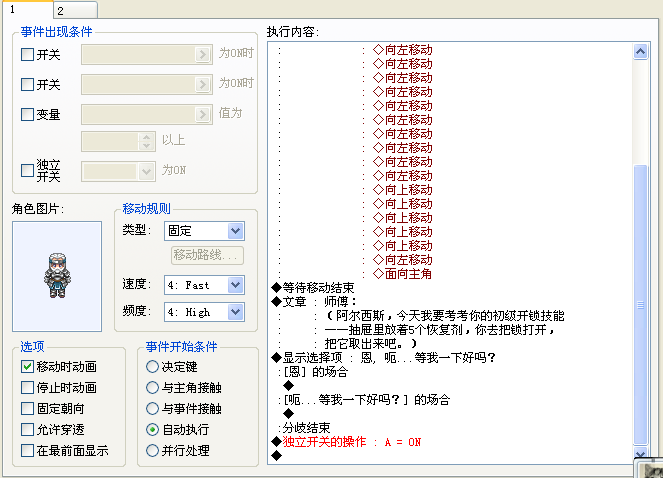Click the command list scrollbar thumb
Screen dimensions: 663x478
pos(641,305)
